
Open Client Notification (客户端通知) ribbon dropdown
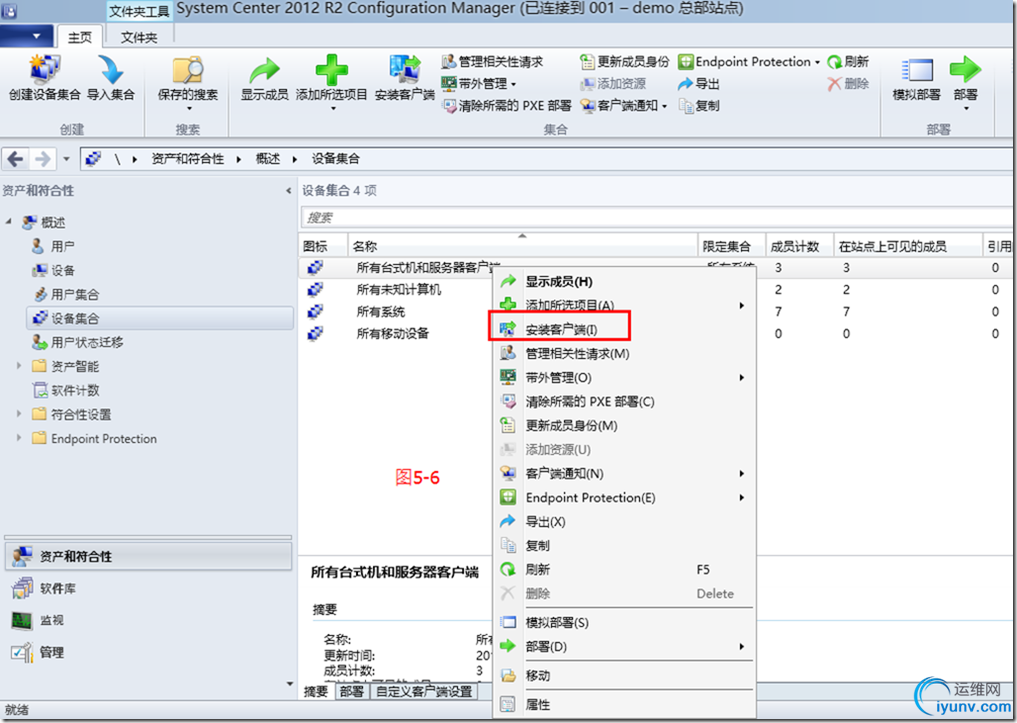pyautogui.click(x=624, y=106)
